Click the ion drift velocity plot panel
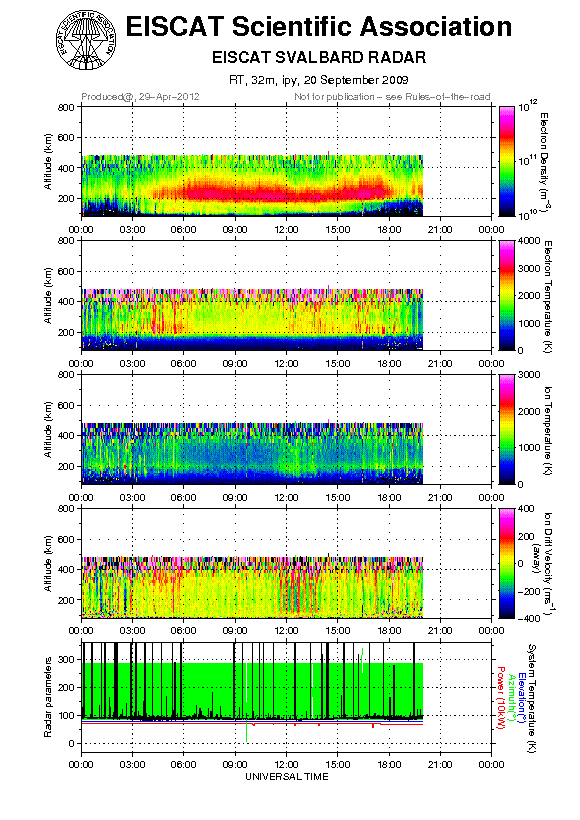This screenshot has height=820, width=580. 287,563
